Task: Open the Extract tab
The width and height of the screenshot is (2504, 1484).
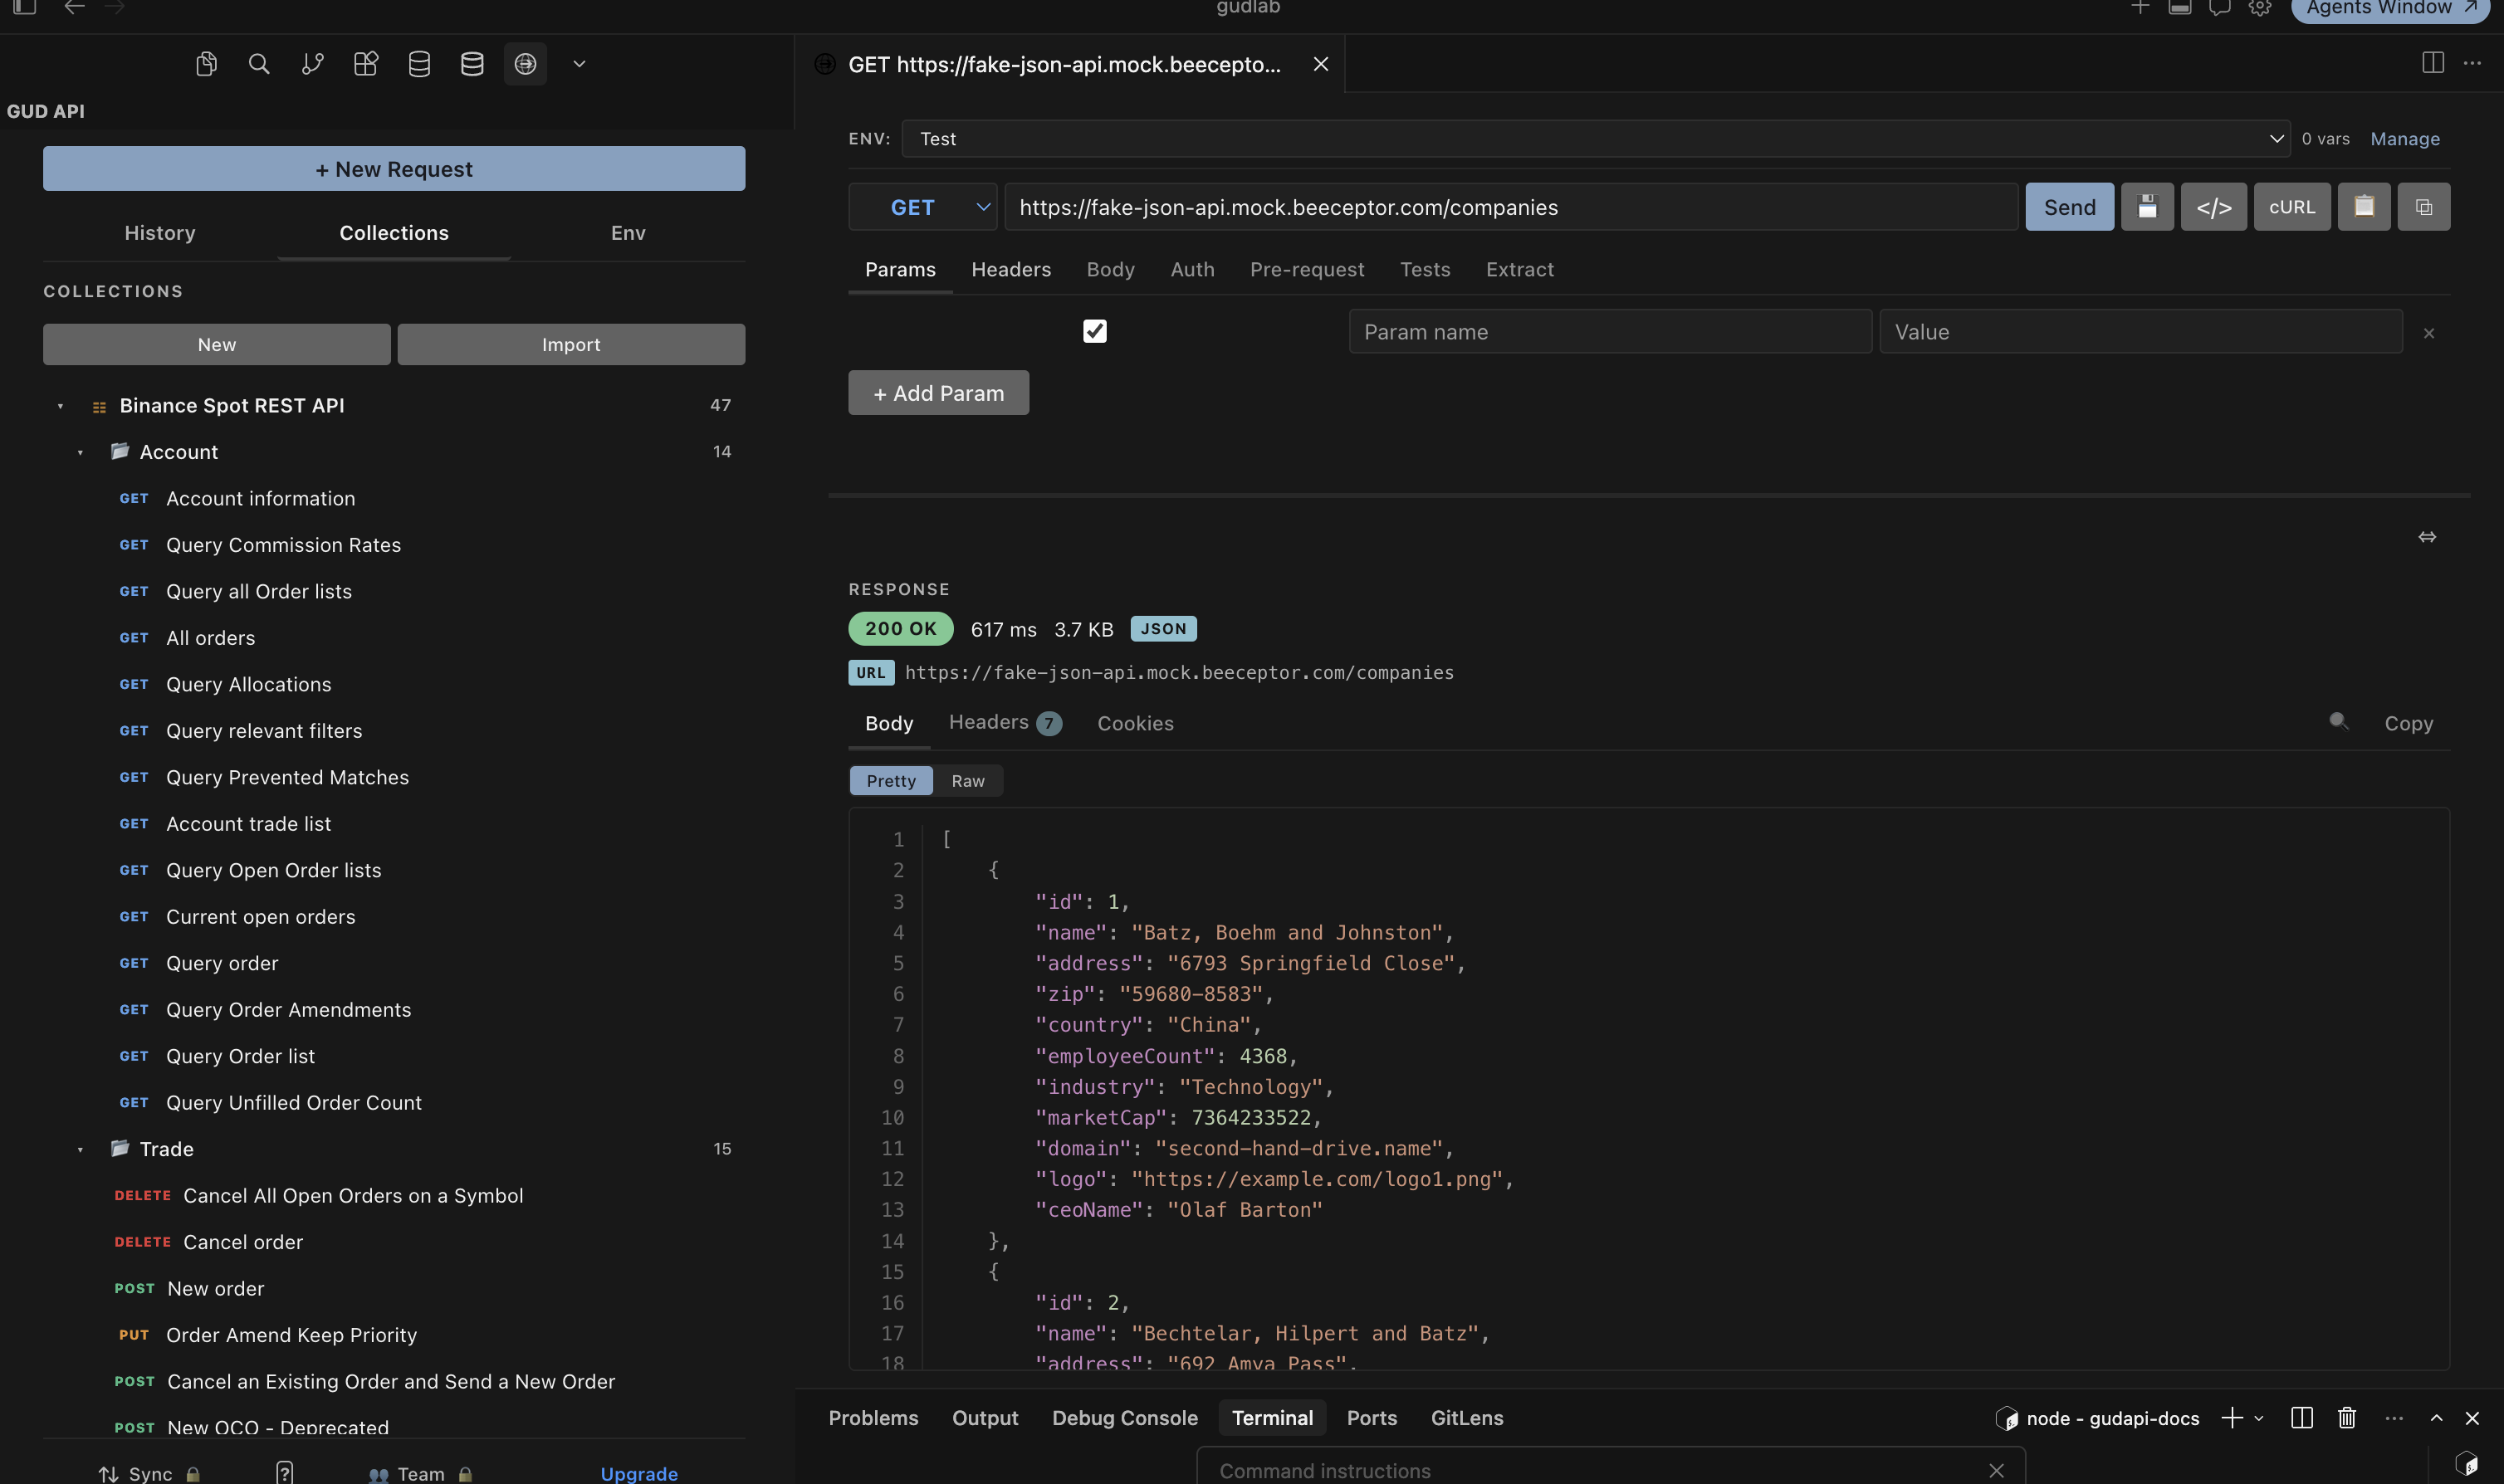Action: pyautogui.click(x=1520, y=269)
